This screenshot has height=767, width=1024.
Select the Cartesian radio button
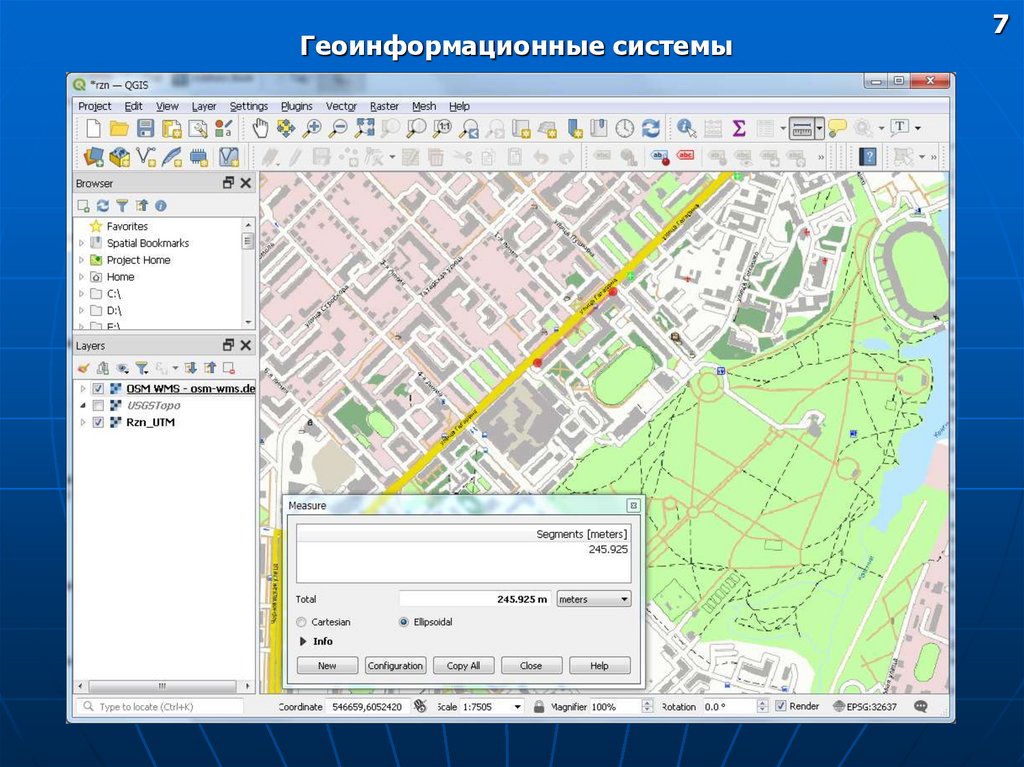[x=302, y=622]
